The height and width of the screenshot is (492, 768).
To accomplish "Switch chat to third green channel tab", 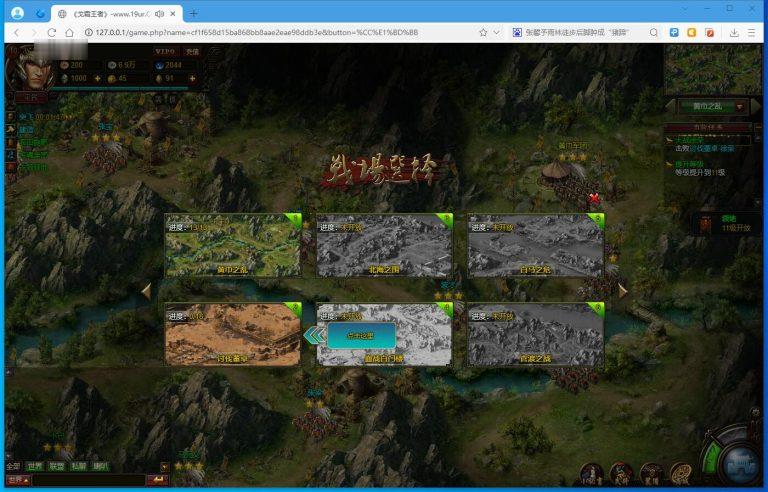I will coord(57,466).
